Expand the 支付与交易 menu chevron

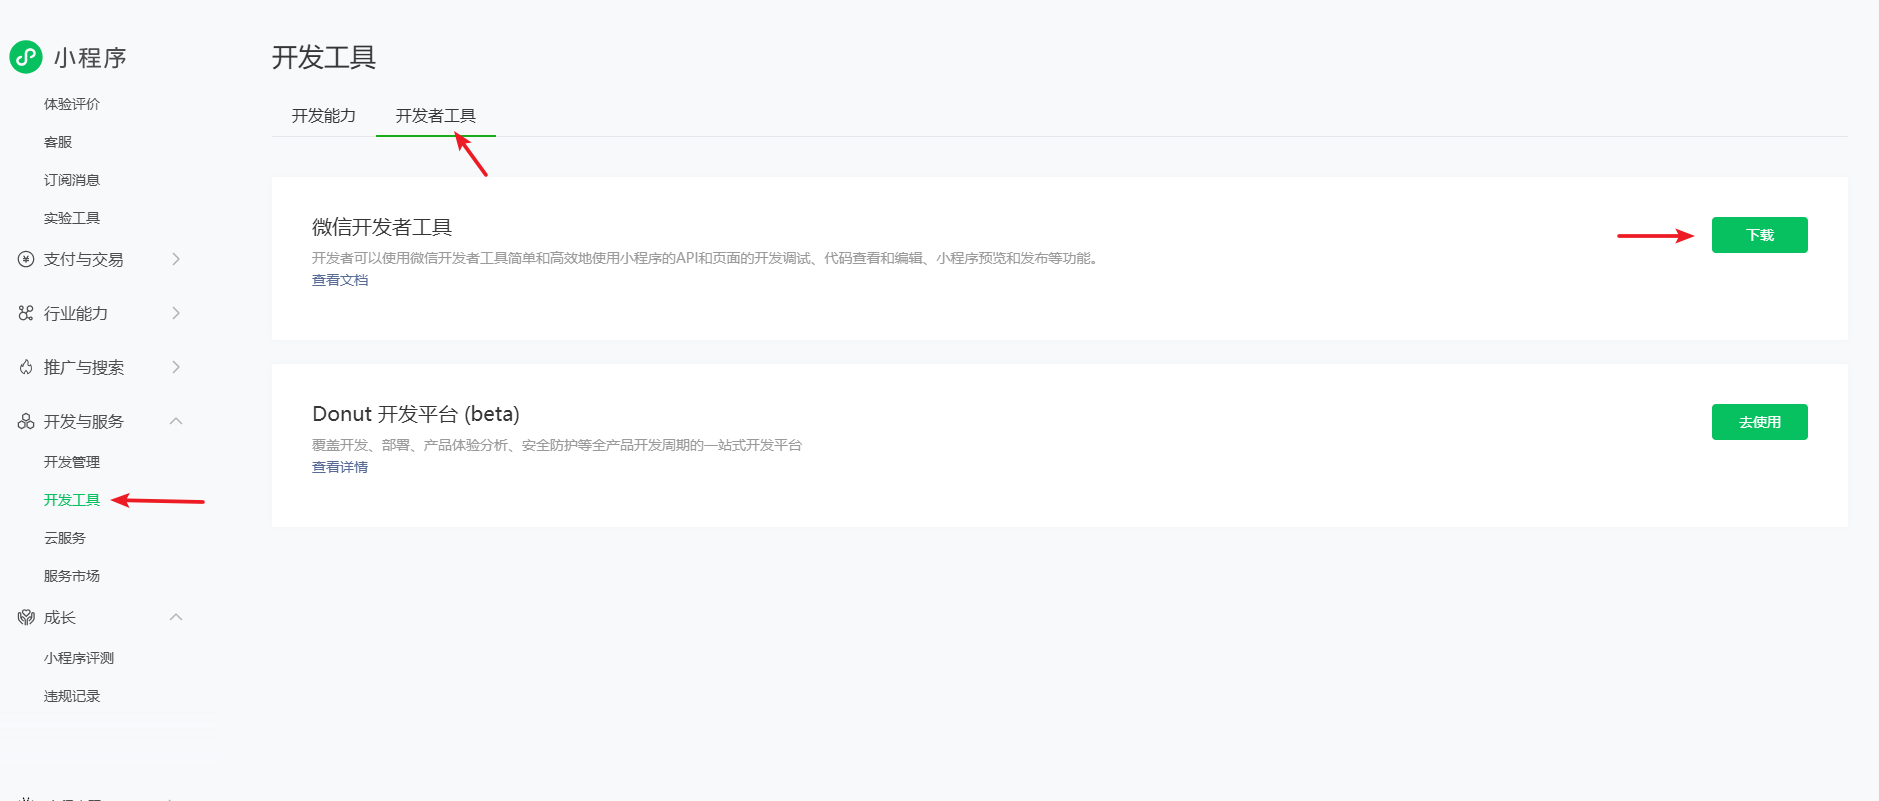[176, 259]
